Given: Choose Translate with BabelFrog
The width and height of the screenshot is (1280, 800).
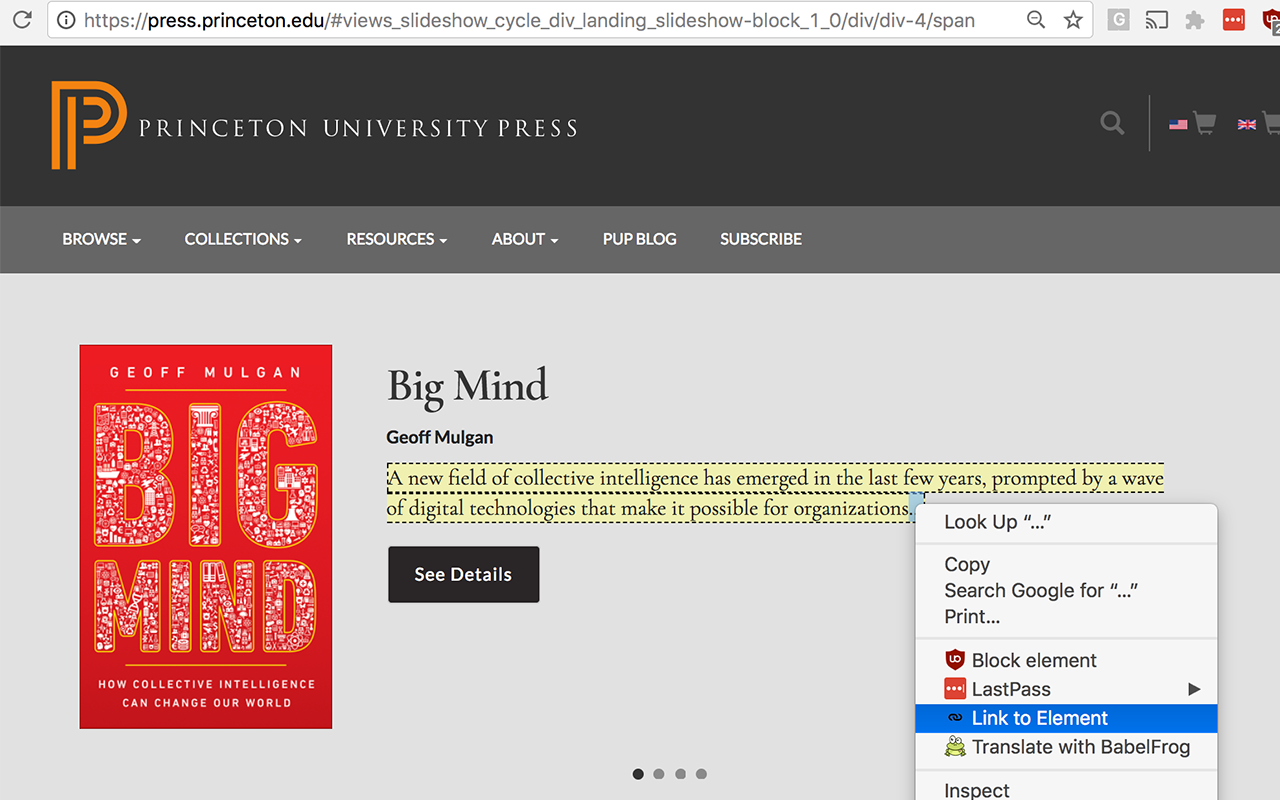Looking at the screenshot, I should click(x=1066, y=747).
